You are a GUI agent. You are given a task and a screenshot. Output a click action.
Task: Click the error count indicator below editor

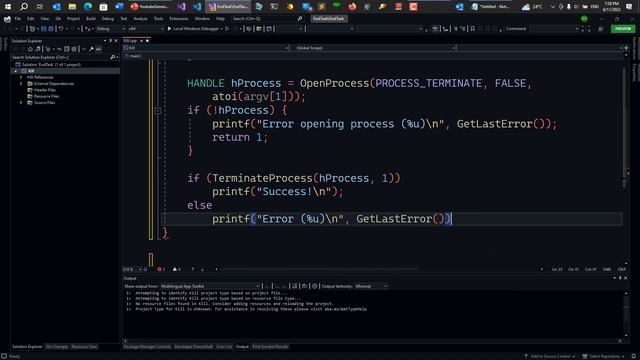click(x=161, y=269)
